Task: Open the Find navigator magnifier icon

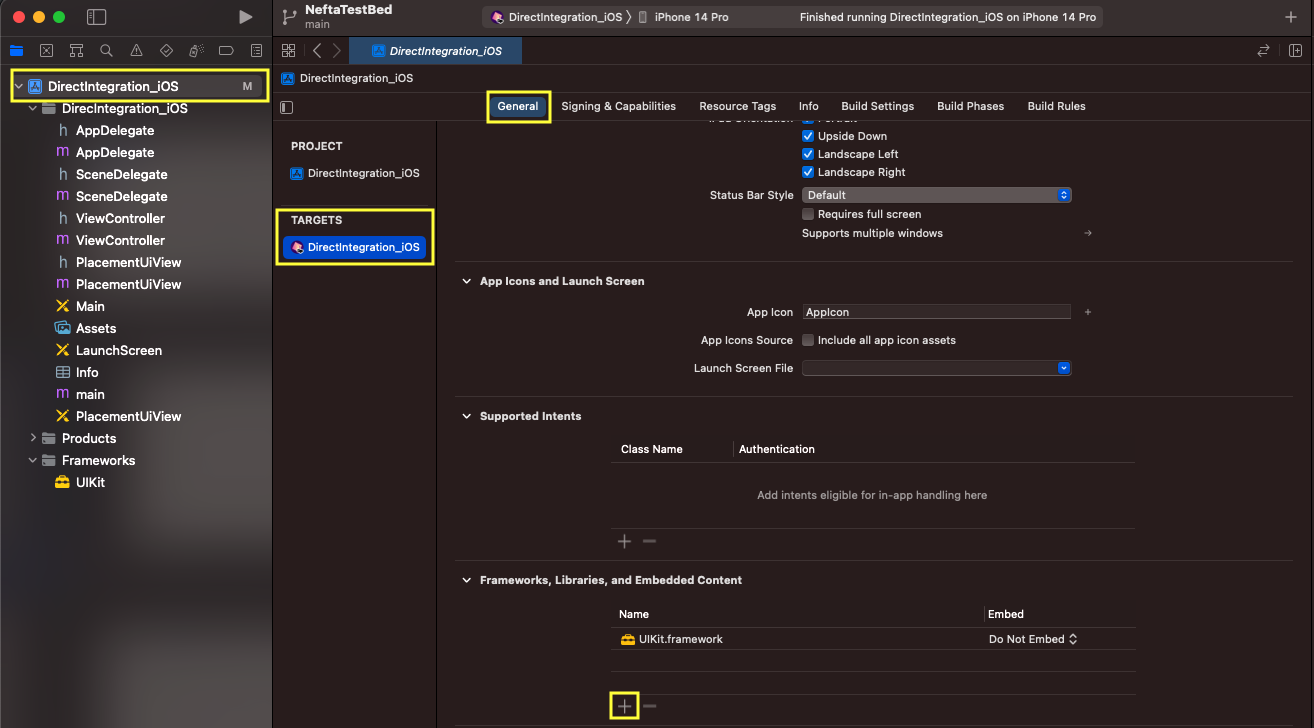Action: [x=106, y=50]
